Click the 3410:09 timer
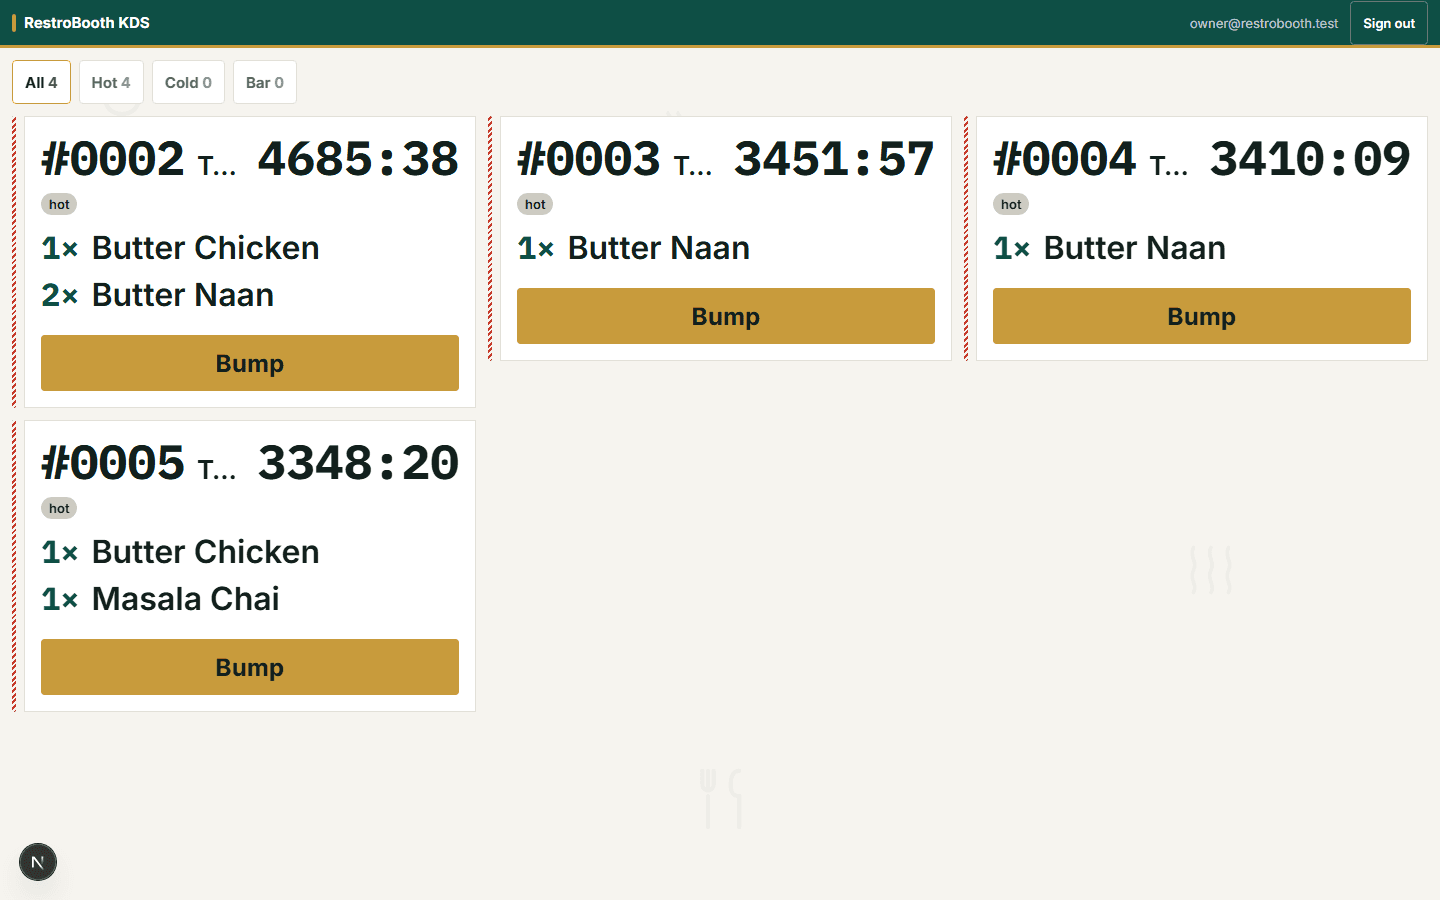Image resolution: width=1440 pixels, height=900 pixels. coord(1310,159)
